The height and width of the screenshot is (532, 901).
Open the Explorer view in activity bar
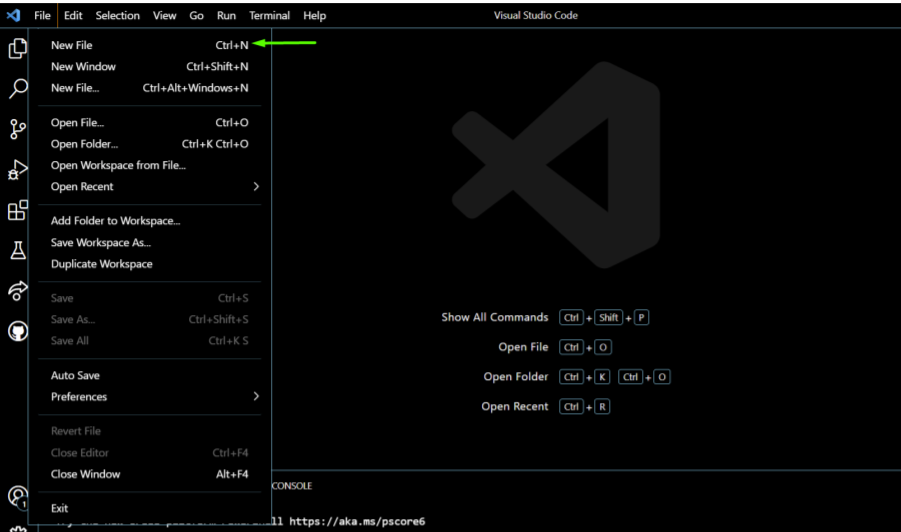(x=17, y=48)
